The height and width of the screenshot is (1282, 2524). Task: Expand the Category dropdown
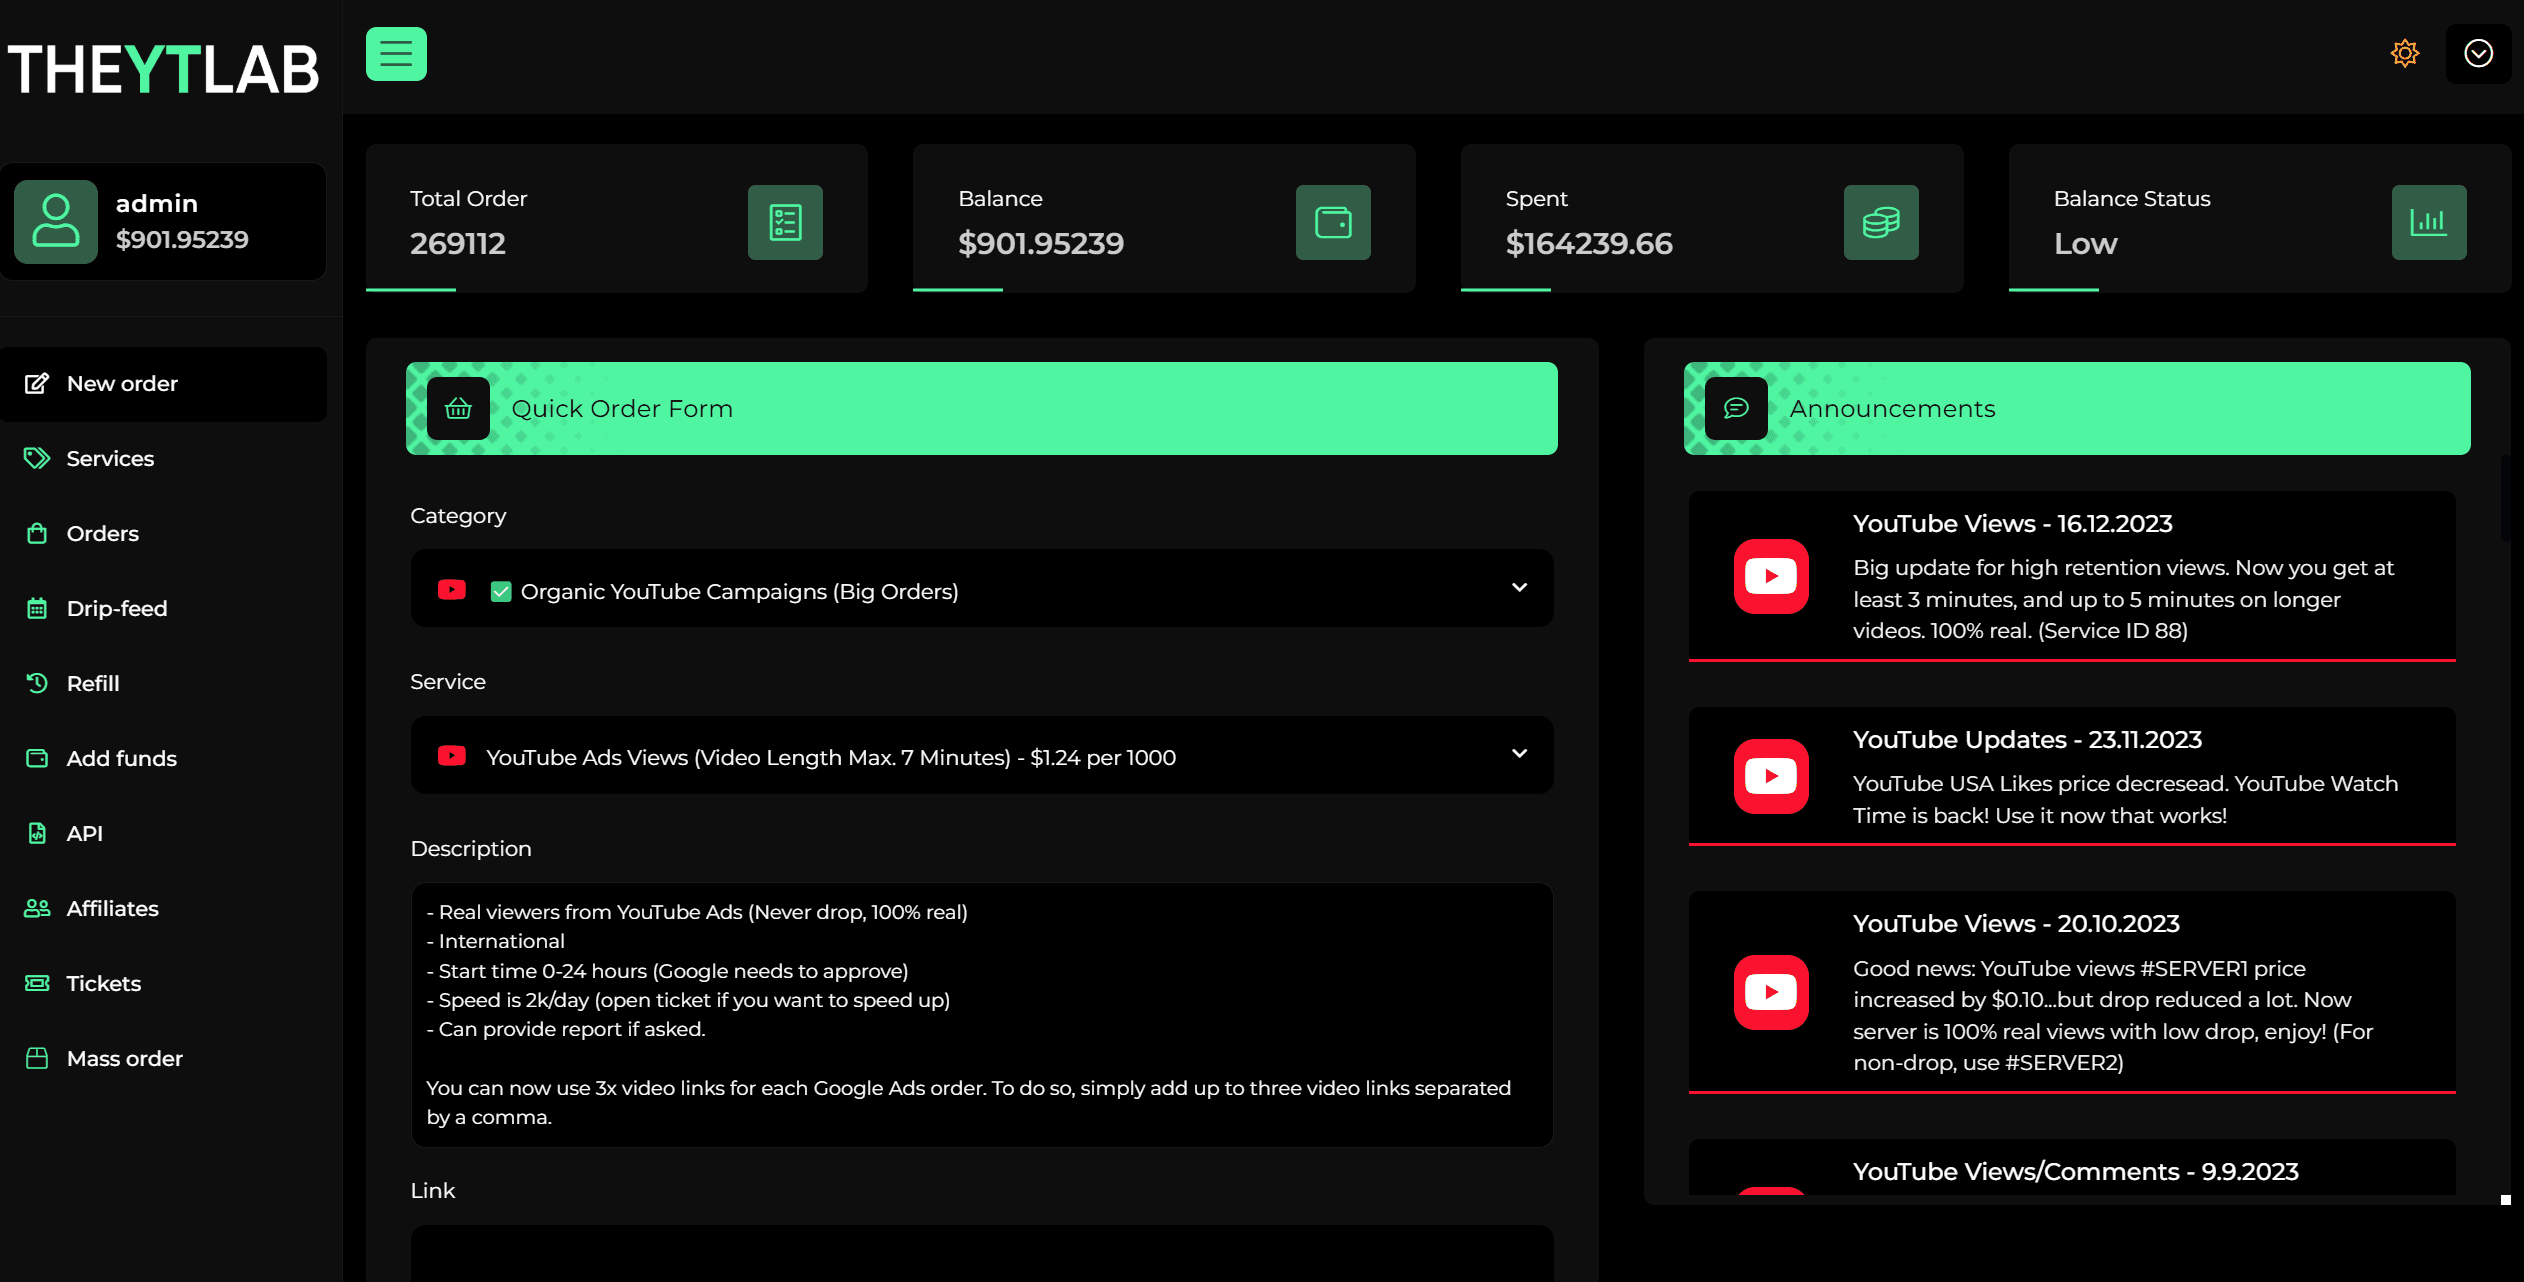tap(1519, 588)
